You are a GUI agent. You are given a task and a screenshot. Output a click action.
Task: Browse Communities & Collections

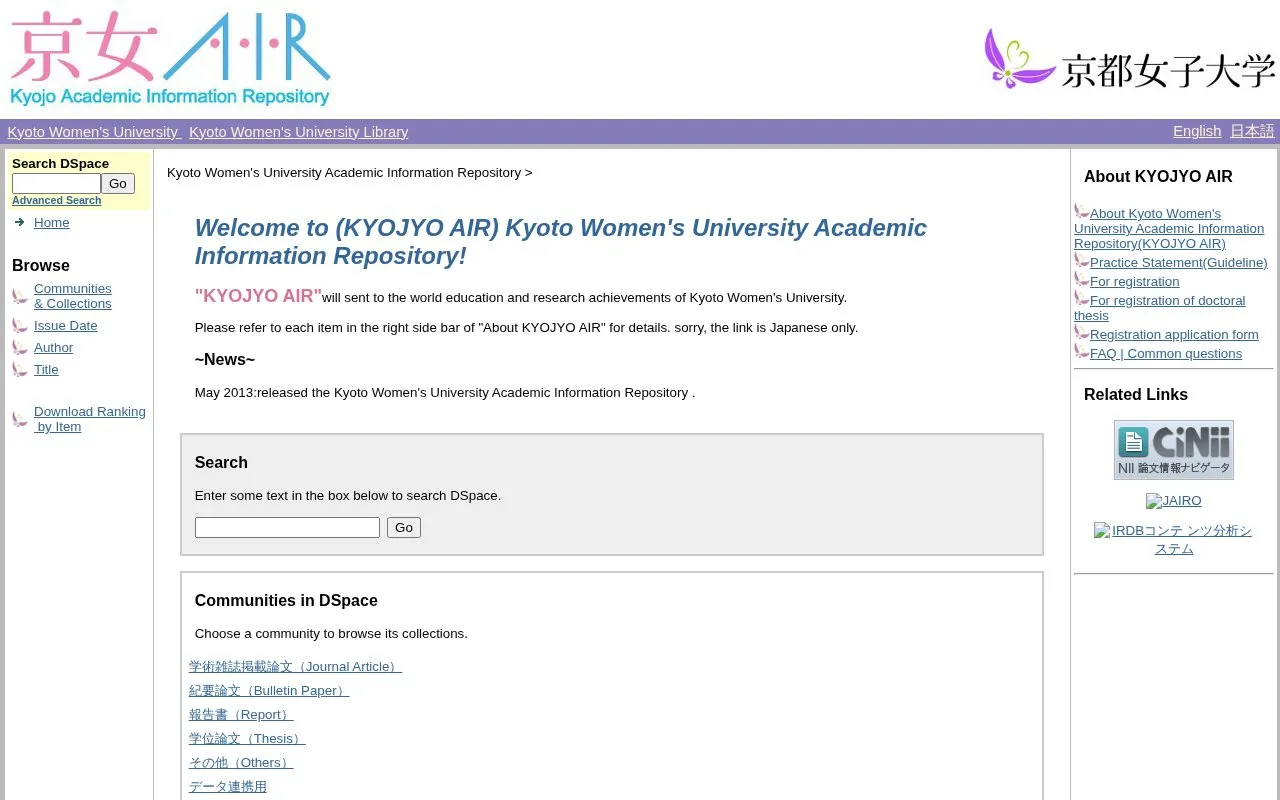(73, 296)
